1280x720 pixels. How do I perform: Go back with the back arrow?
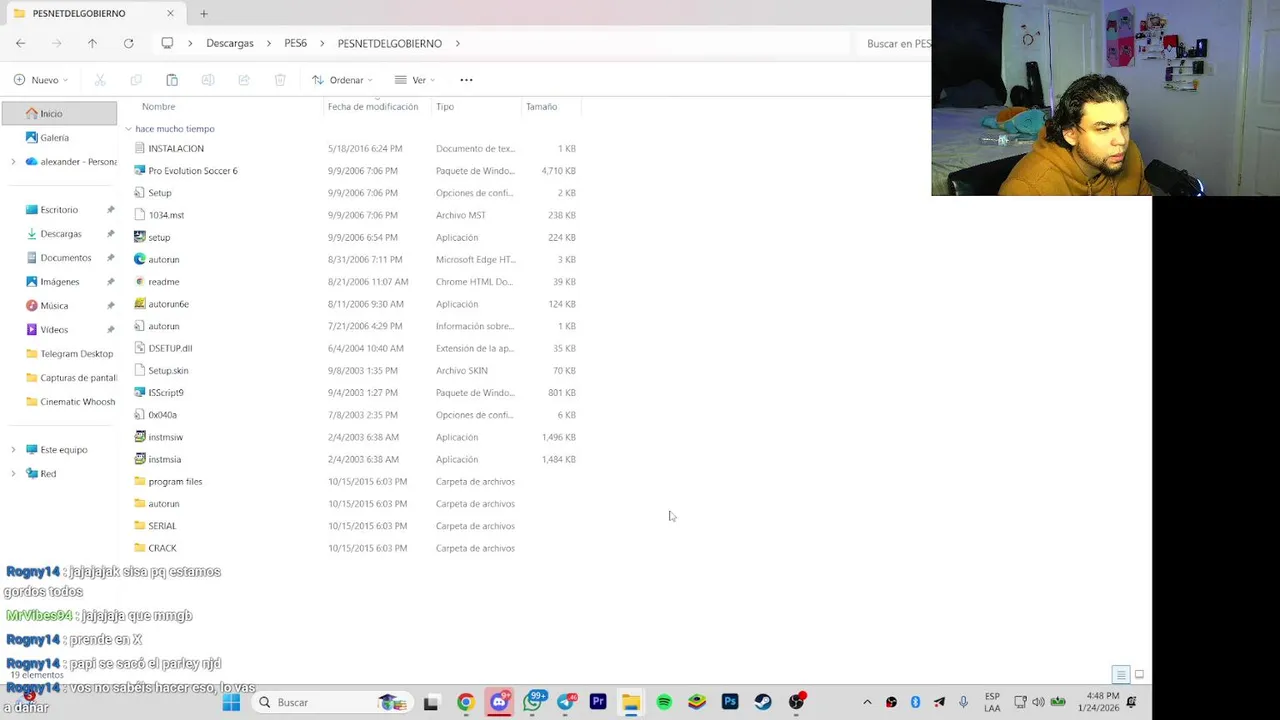point(21,43)
